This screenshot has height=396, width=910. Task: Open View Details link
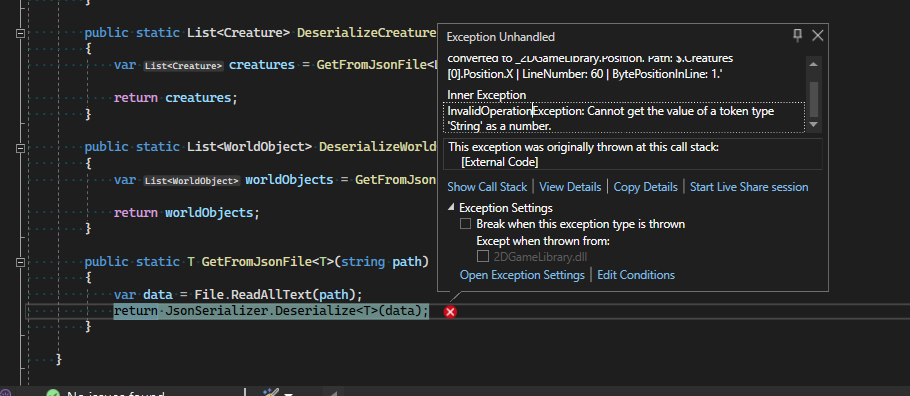(570, 187)
